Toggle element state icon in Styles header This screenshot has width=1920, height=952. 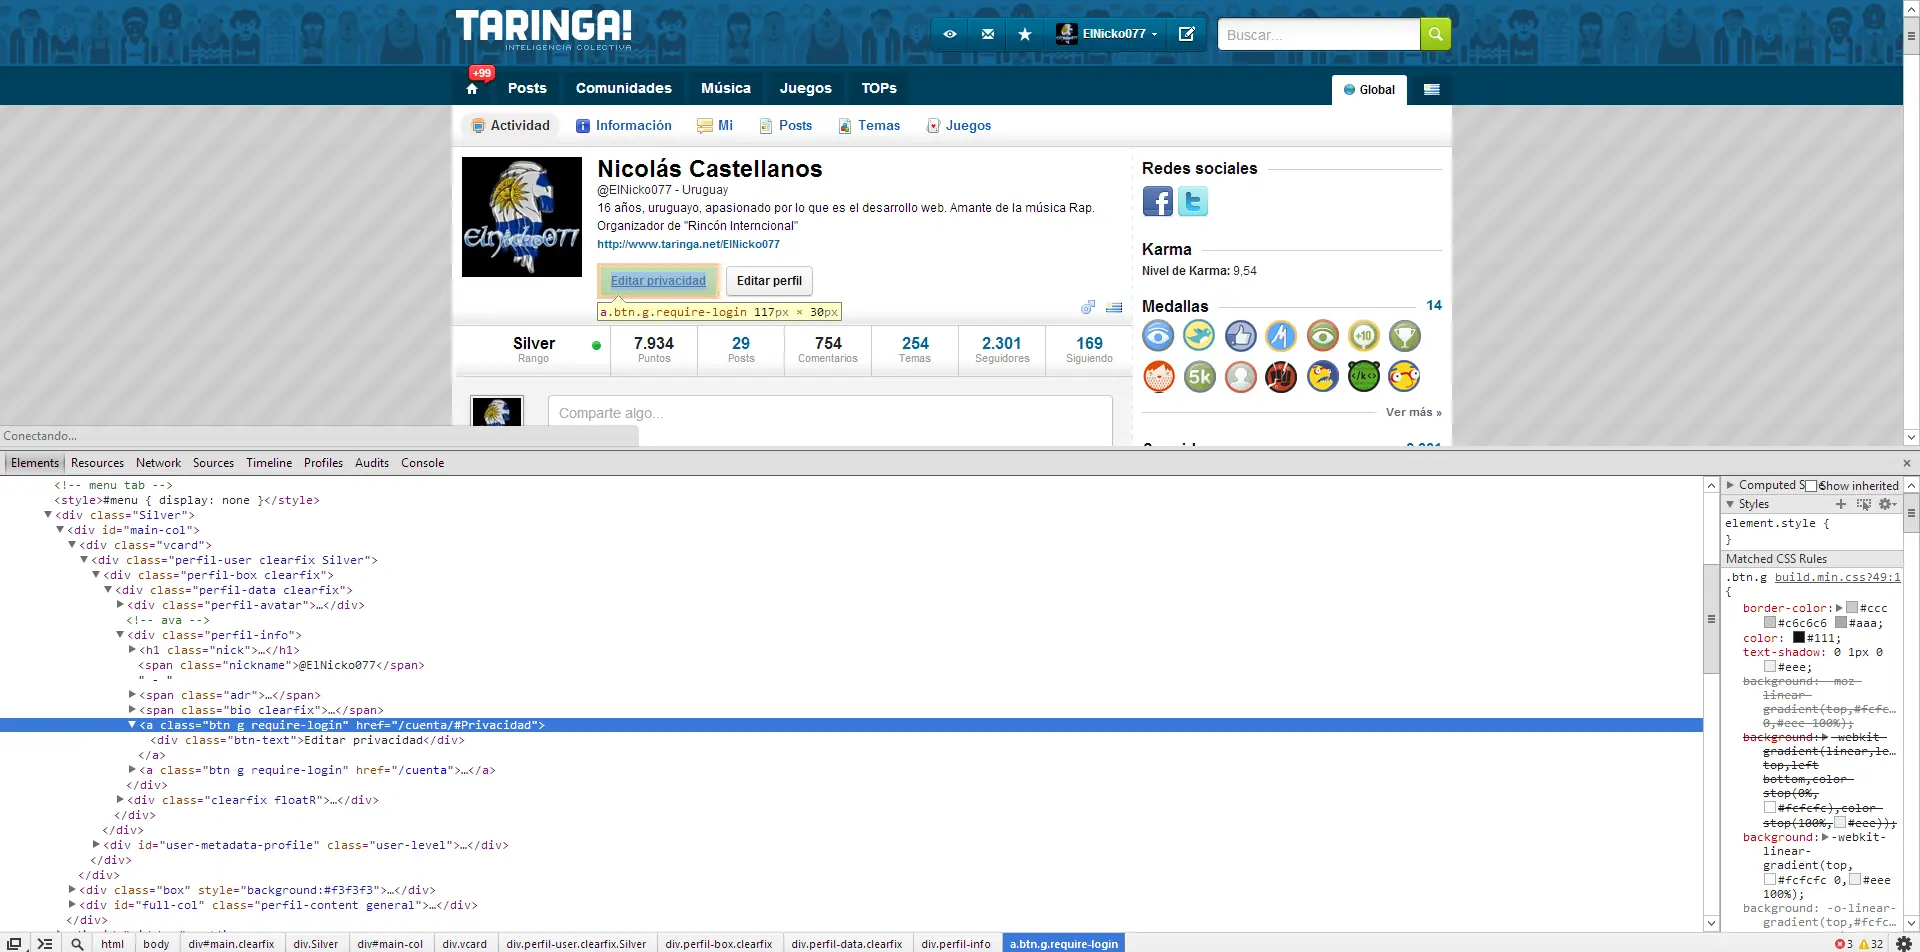(1864, 504)
